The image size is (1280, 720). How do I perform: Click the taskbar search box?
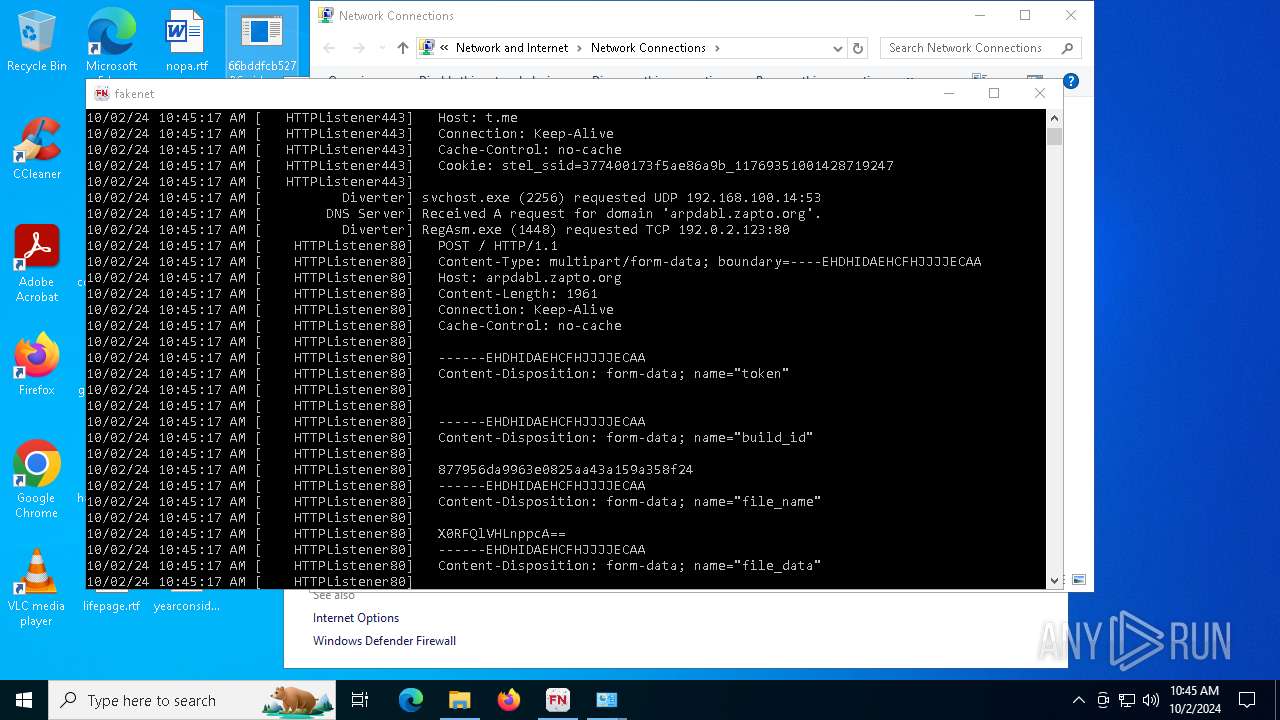[192, 700]
